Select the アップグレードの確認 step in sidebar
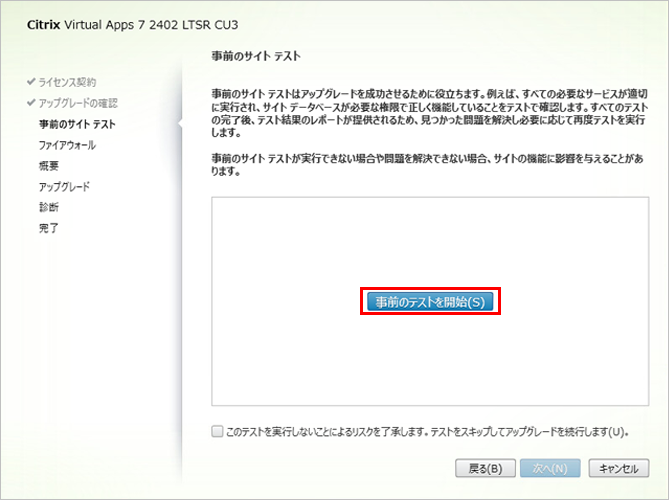Viewport: 669px width, 500px height. pyautogui.click(x=80, y=103)
